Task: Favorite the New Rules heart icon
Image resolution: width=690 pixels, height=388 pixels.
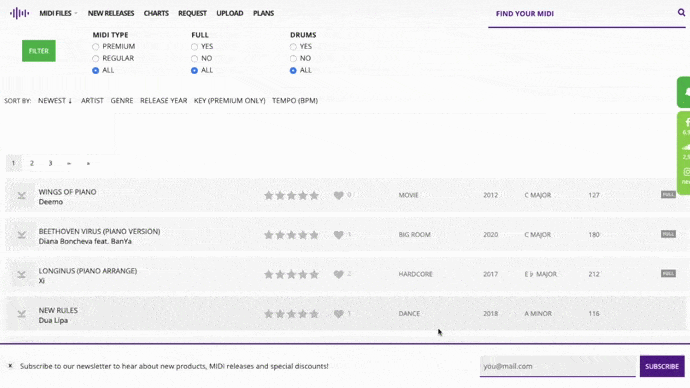Action: (x=338, y=314)
